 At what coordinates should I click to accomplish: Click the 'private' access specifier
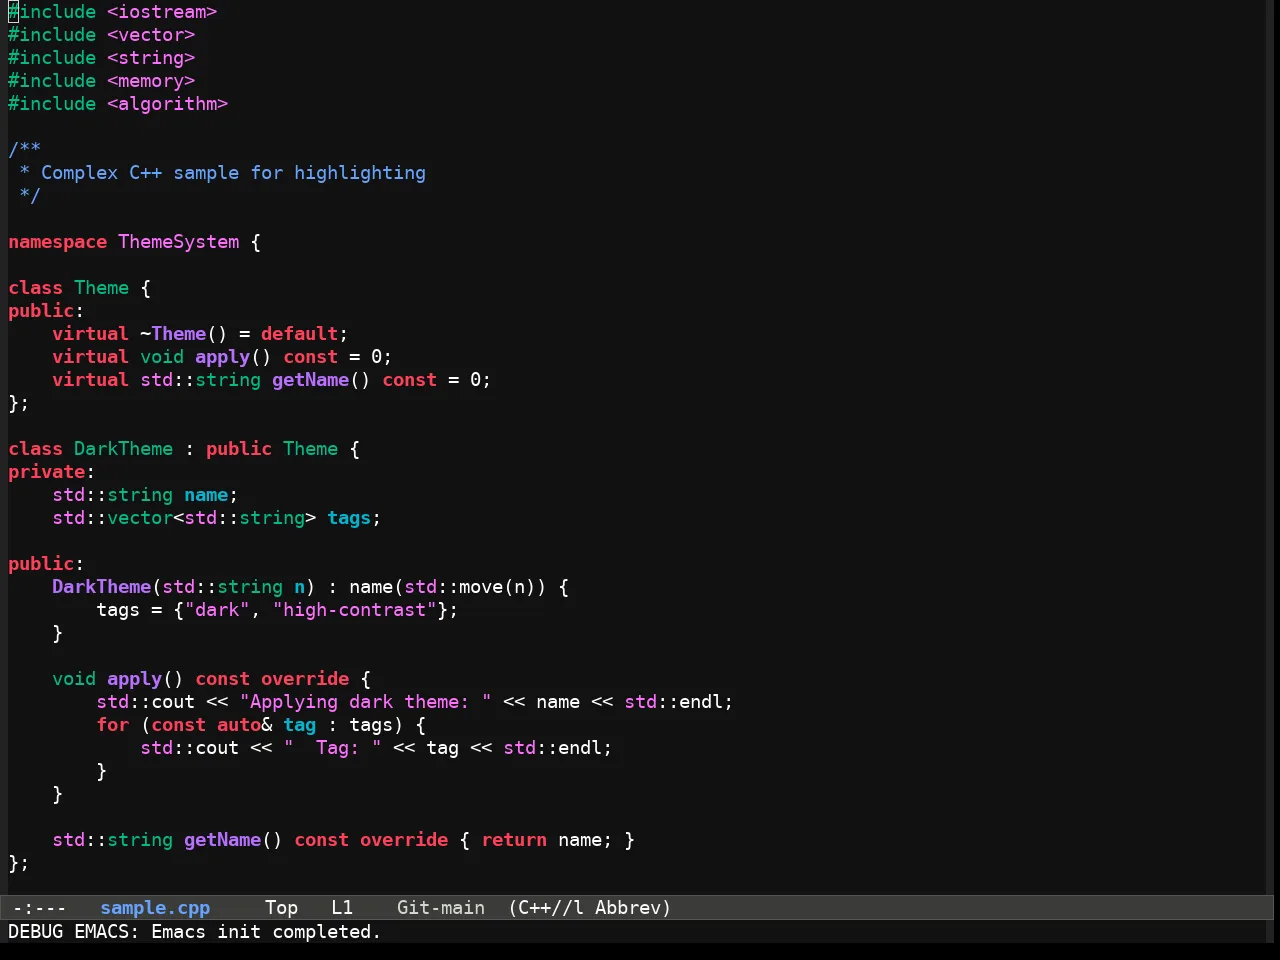click(x=47, y=472)
